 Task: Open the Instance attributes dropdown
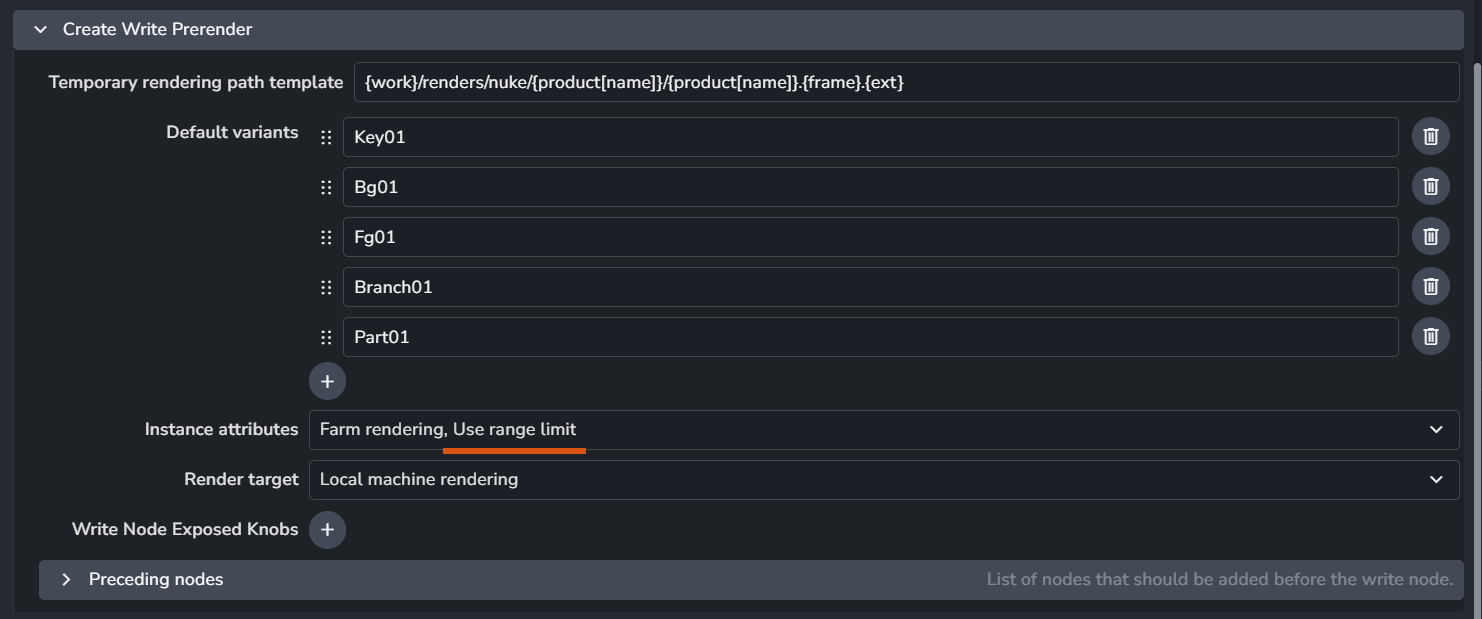[x=883, y=430]
